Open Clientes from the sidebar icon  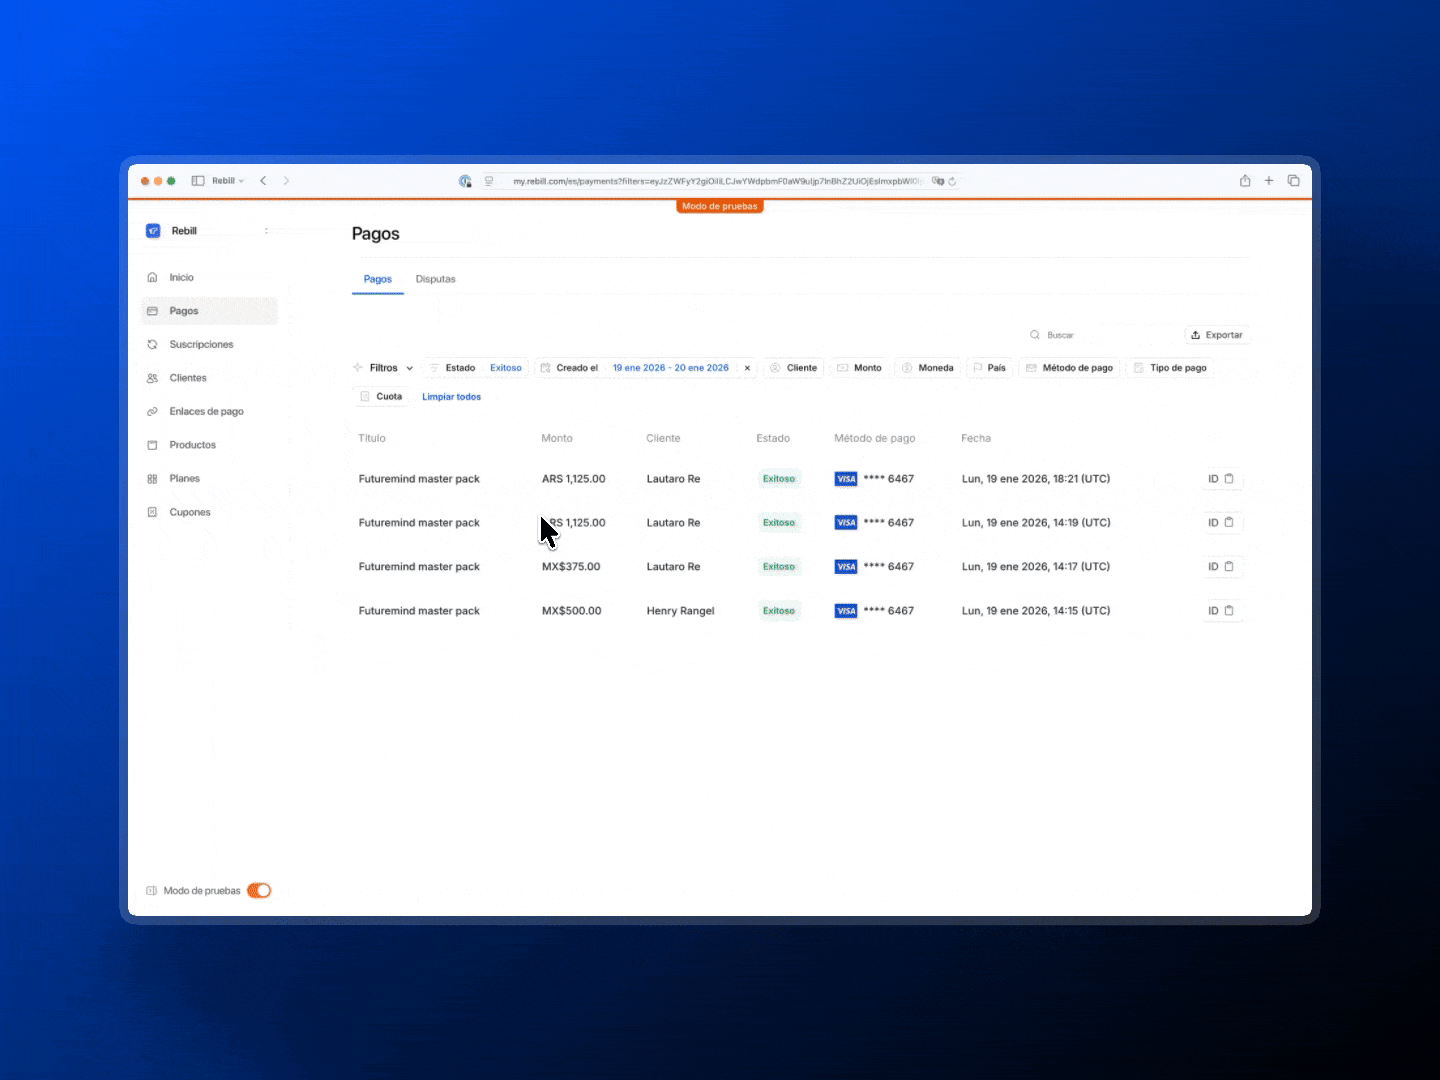click(152, 378)
